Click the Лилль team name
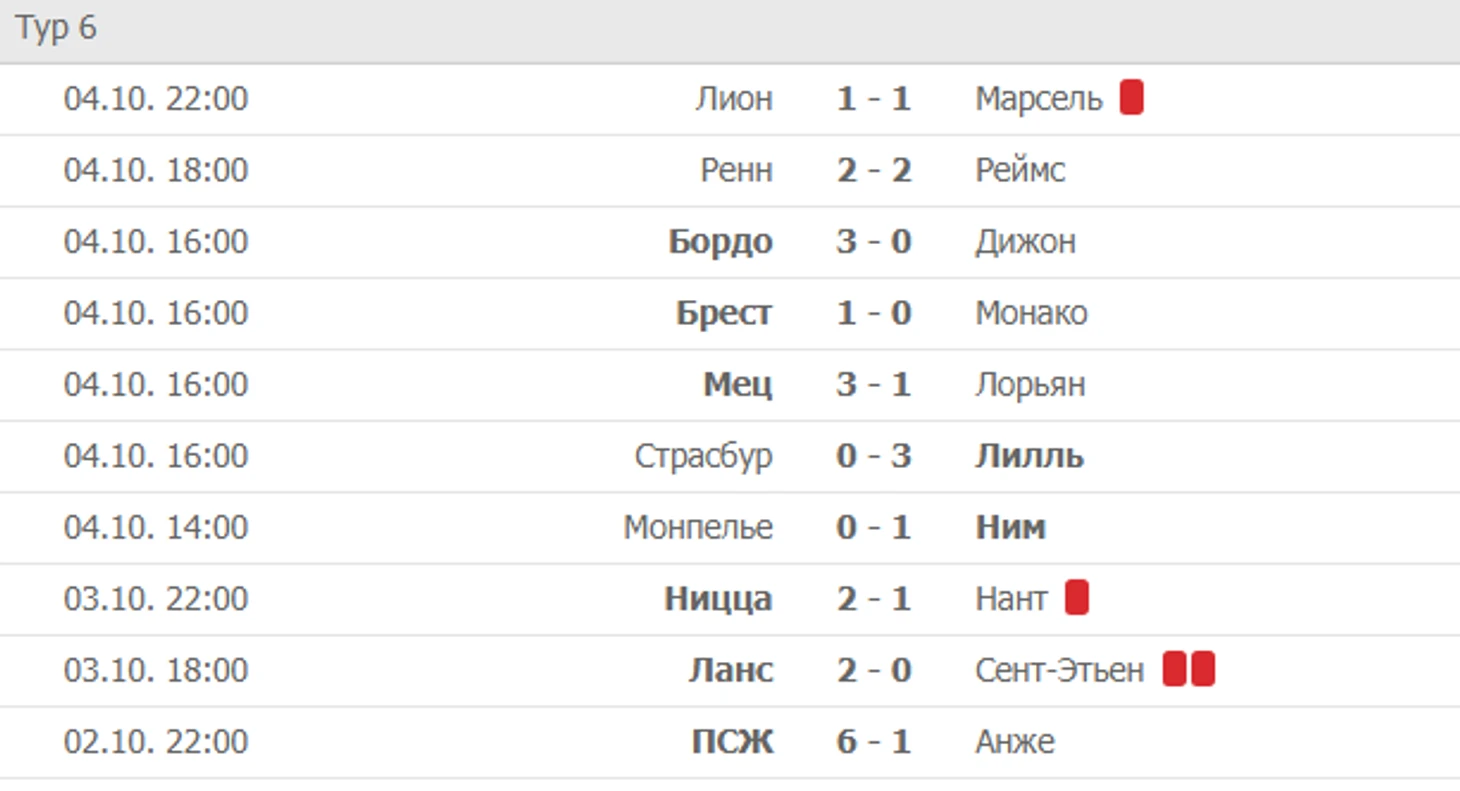The height and width of the screenshot is (791, 1460). (1030, 456)
